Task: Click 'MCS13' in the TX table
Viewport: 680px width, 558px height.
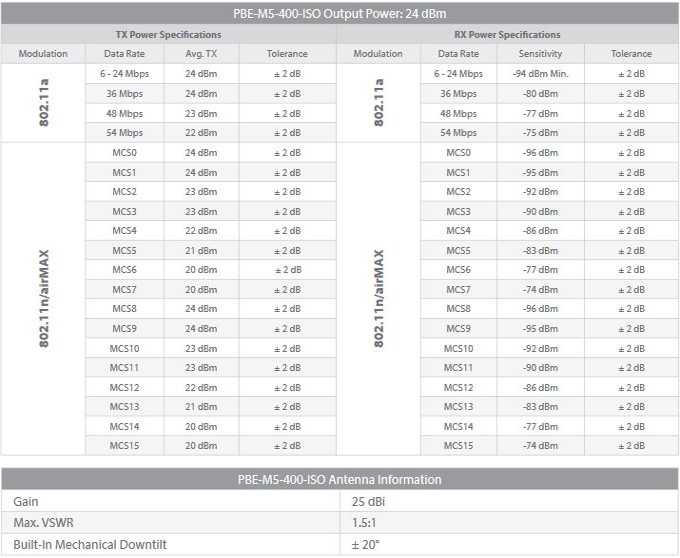Action: 124,407
